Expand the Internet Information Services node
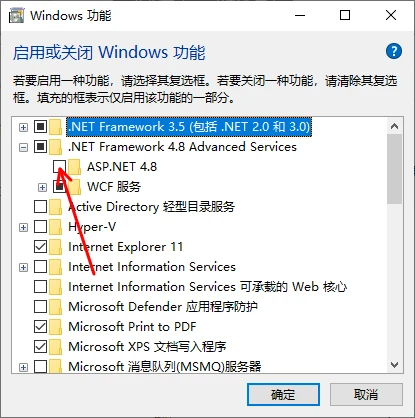415x418 pixels. pos(23,267)
